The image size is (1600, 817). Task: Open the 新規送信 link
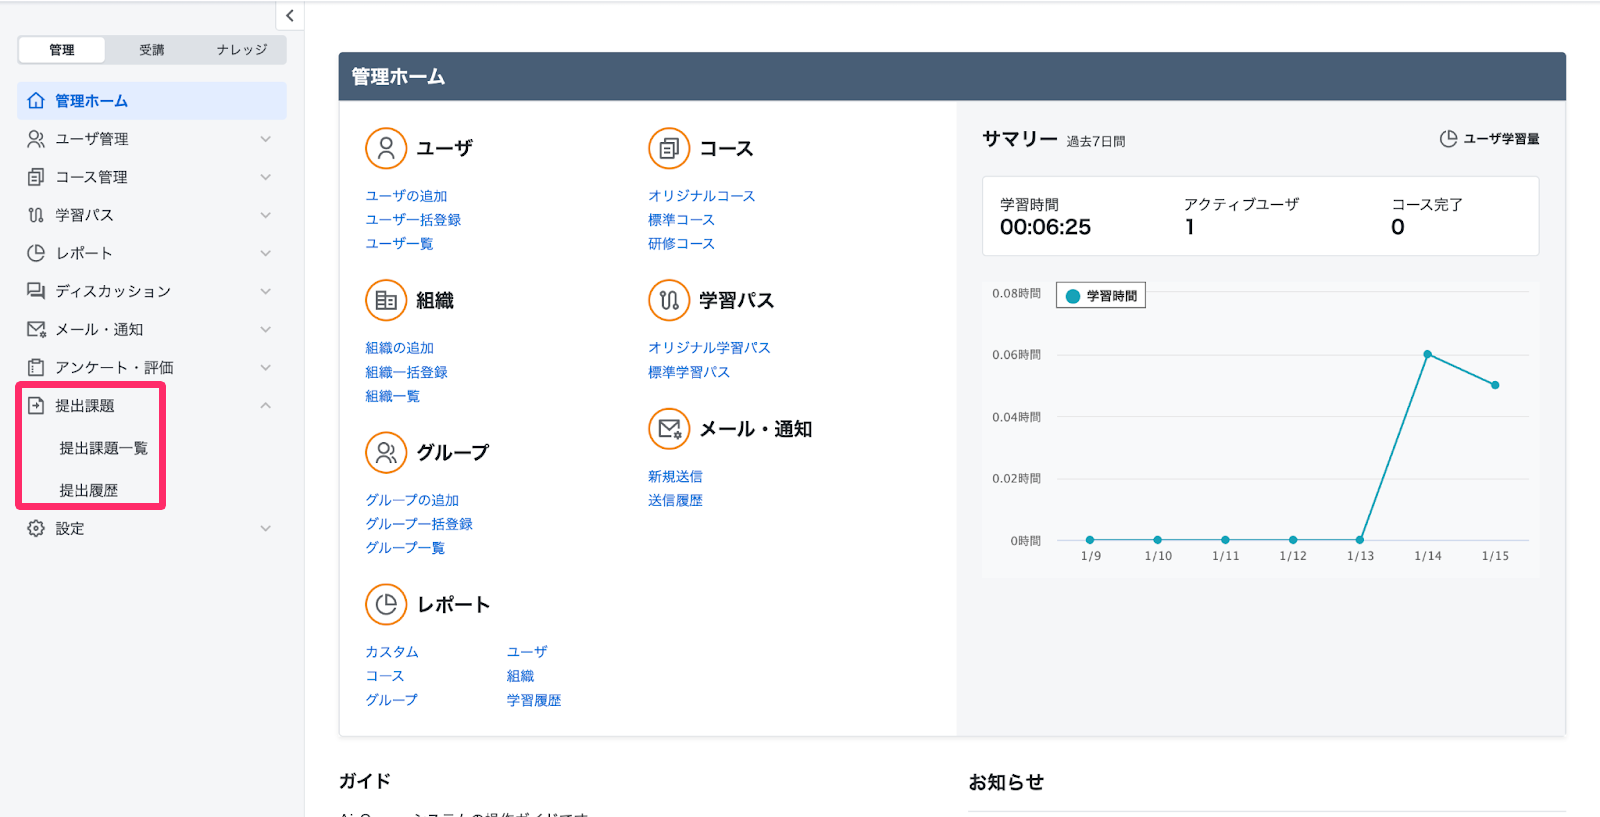click(x=675, y=477)
